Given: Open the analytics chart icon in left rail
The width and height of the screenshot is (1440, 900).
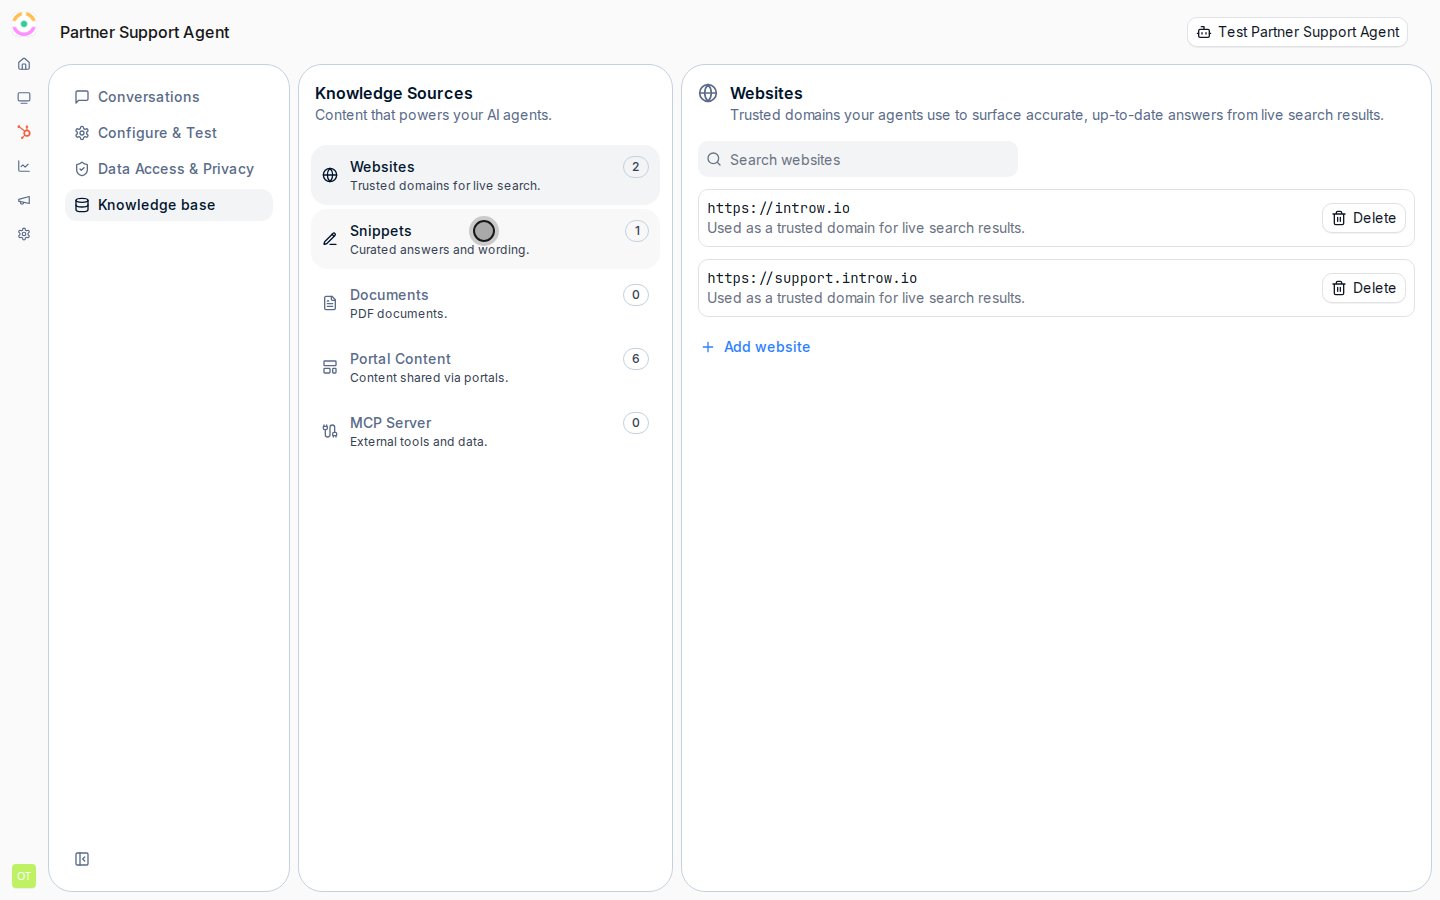Looking at the screenshot, I should (24, 166).
